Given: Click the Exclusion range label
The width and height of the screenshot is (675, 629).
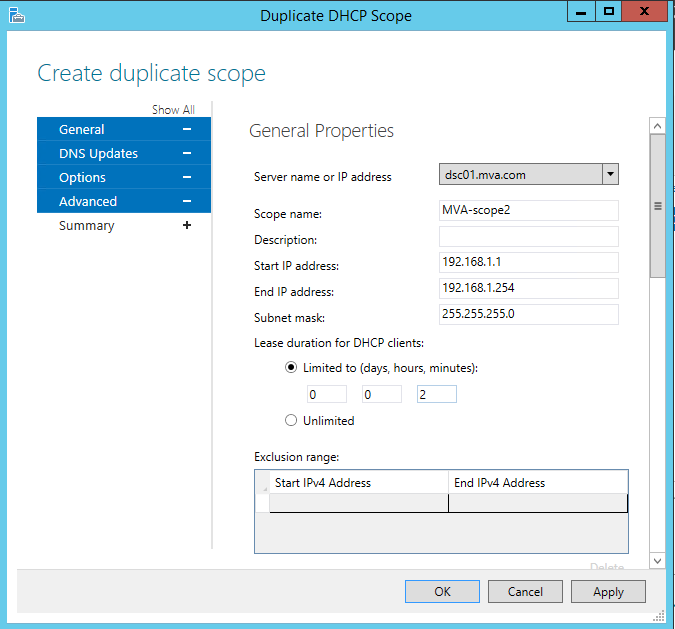Looking at the screenshot, I should pos(297,457).
